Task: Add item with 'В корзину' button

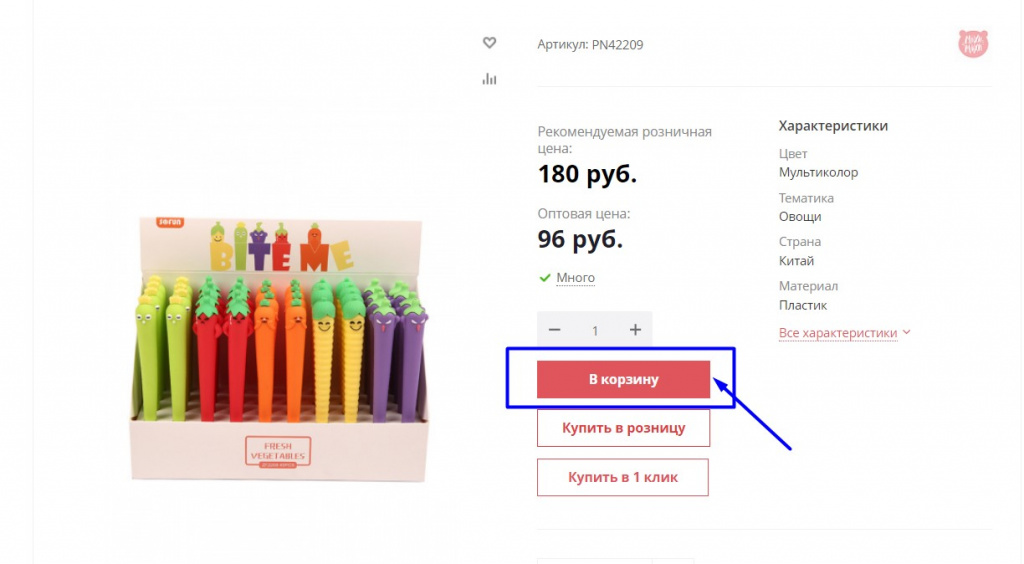Action: pos(623,379)
